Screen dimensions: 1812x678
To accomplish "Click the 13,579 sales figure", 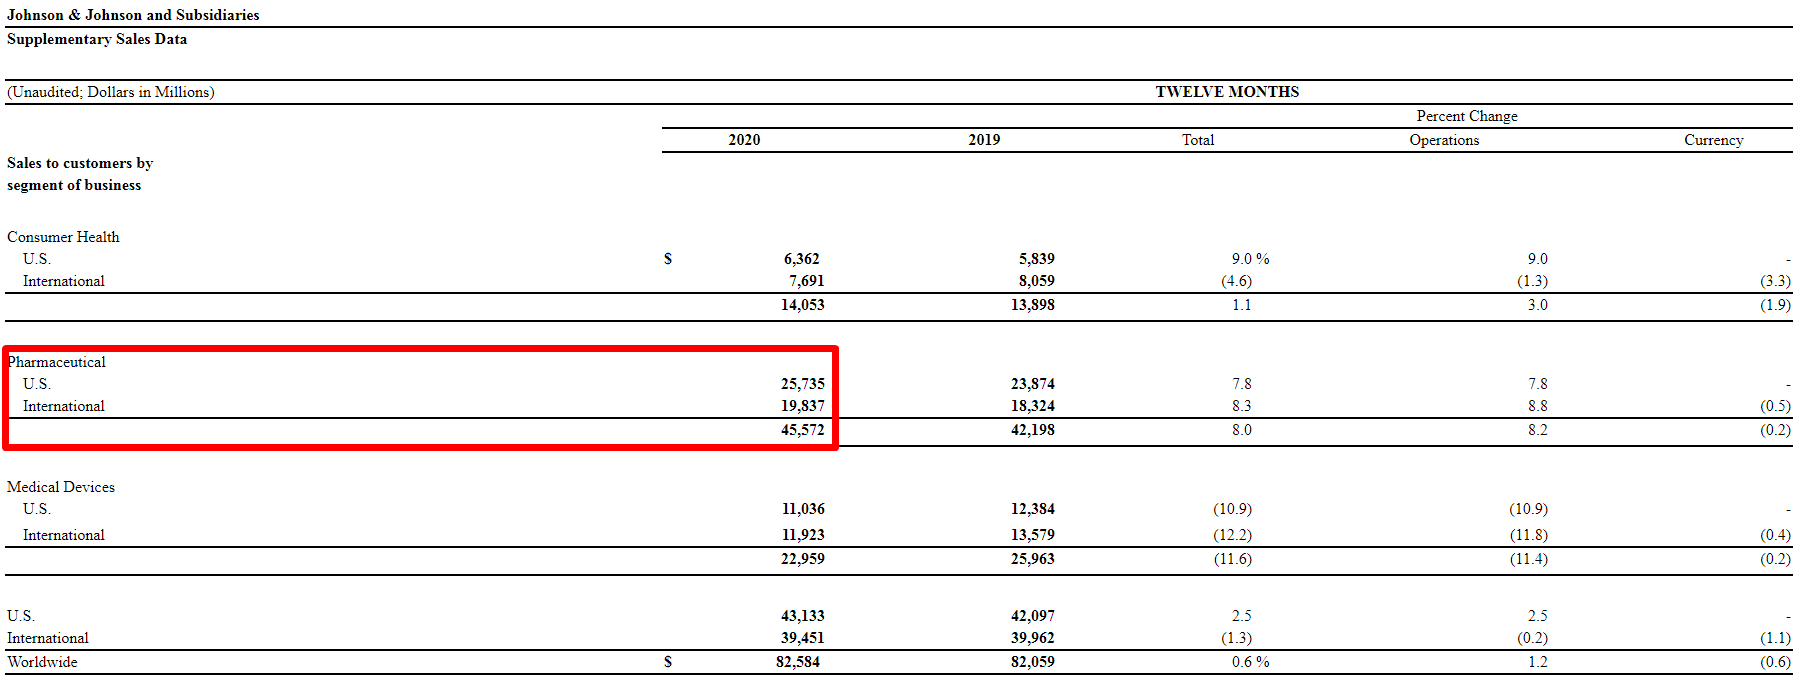I will pyautogui.click(x=1033, y=535).
